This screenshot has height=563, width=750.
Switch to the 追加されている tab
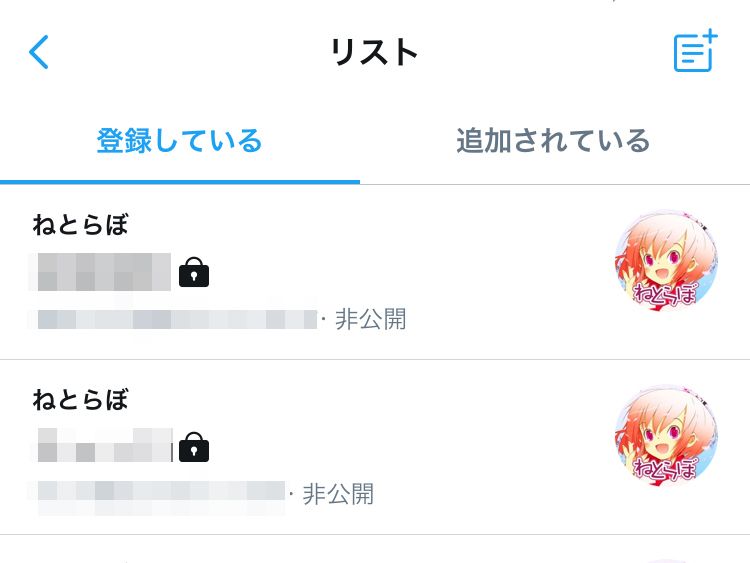[x=553, y=141]
